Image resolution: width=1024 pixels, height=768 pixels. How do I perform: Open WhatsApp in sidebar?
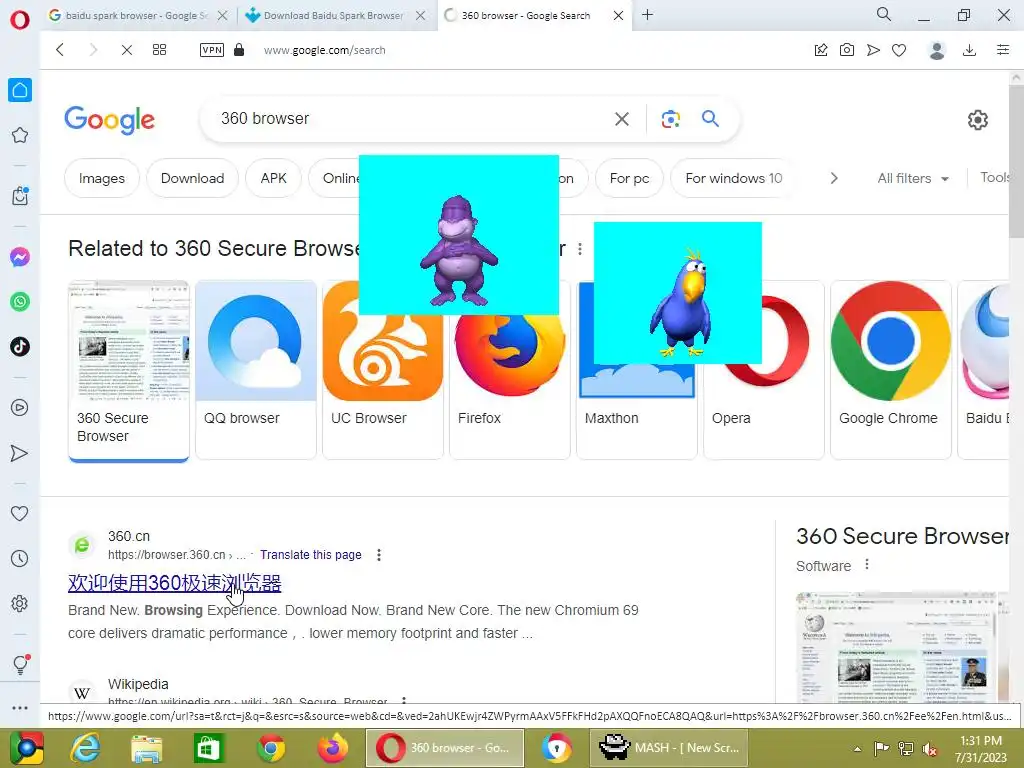[x=20, y=302]
